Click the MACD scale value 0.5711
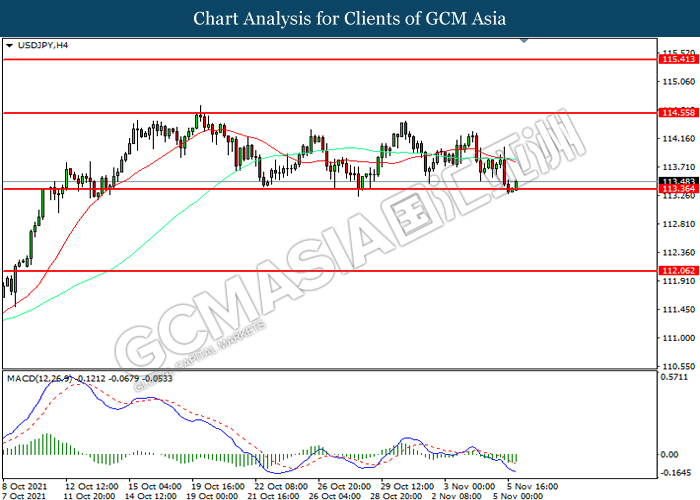The height and width of the screenshot is (500, 700). pos(674,378)
